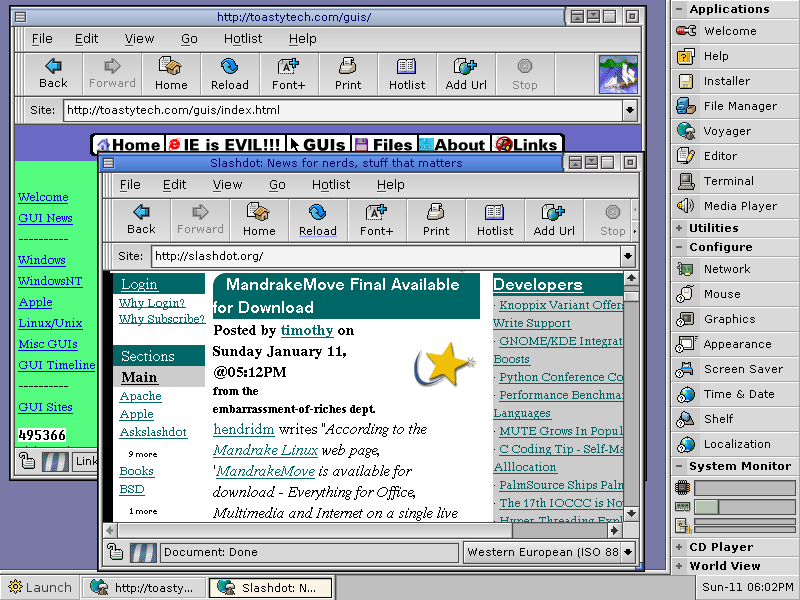Open Mouse configuration

(735, 294)
